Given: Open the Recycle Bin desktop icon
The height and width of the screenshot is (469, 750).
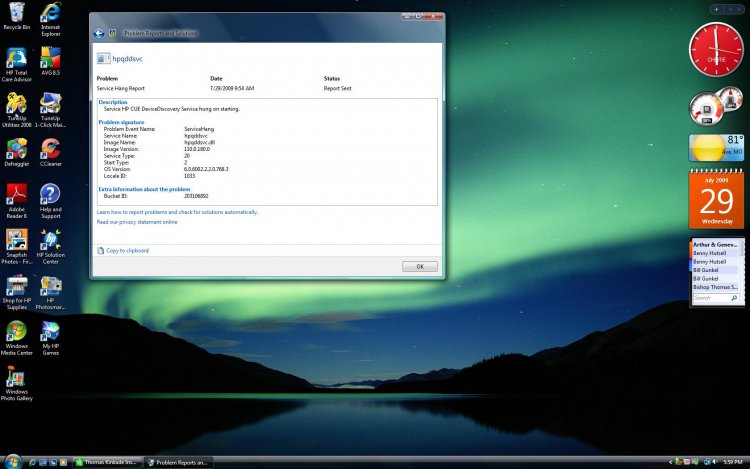Looking at the screenshot, I should tap(16, 14).
